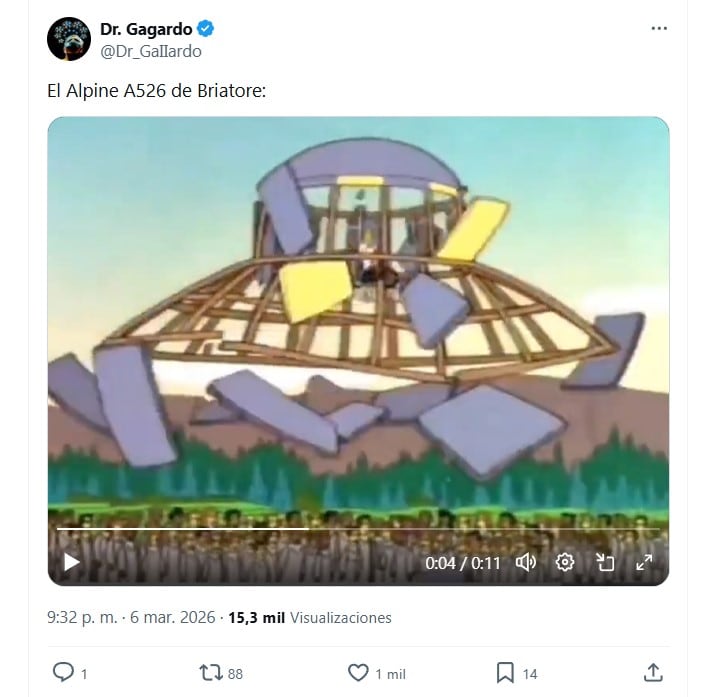Image resolution: width=713 pixels, height=697 pixels.
Task: Open Dr. Gagardo profile avatar
Action: tap(69, 39)
